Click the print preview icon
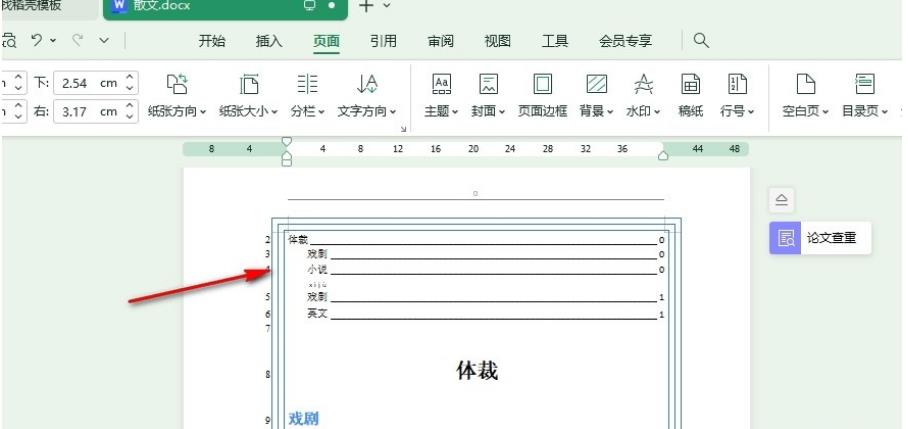 [9, 41]
